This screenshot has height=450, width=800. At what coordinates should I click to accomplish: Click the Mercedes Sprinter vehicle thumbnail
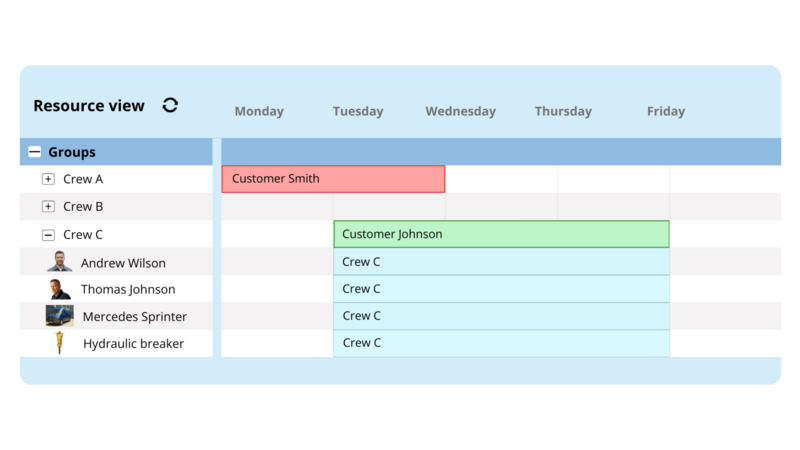click(60, 316)
